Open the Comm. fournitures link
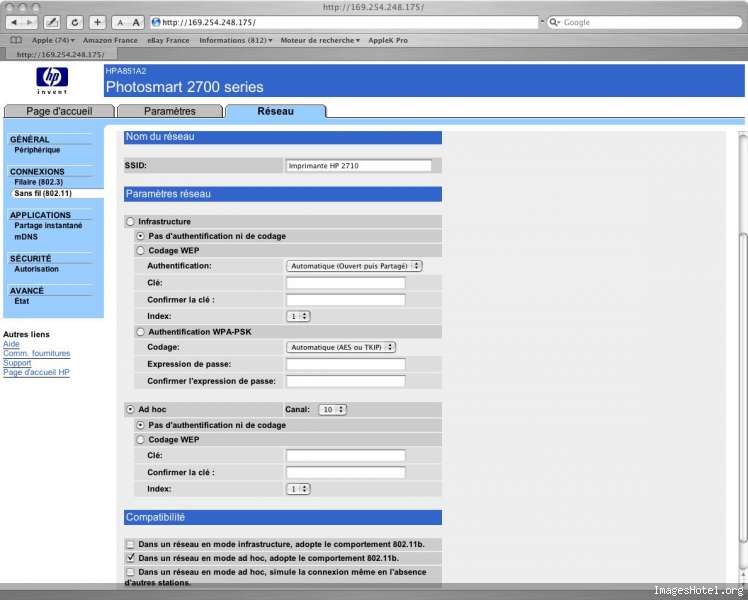The height and width of the screenshot is (600, 748). 36,353
